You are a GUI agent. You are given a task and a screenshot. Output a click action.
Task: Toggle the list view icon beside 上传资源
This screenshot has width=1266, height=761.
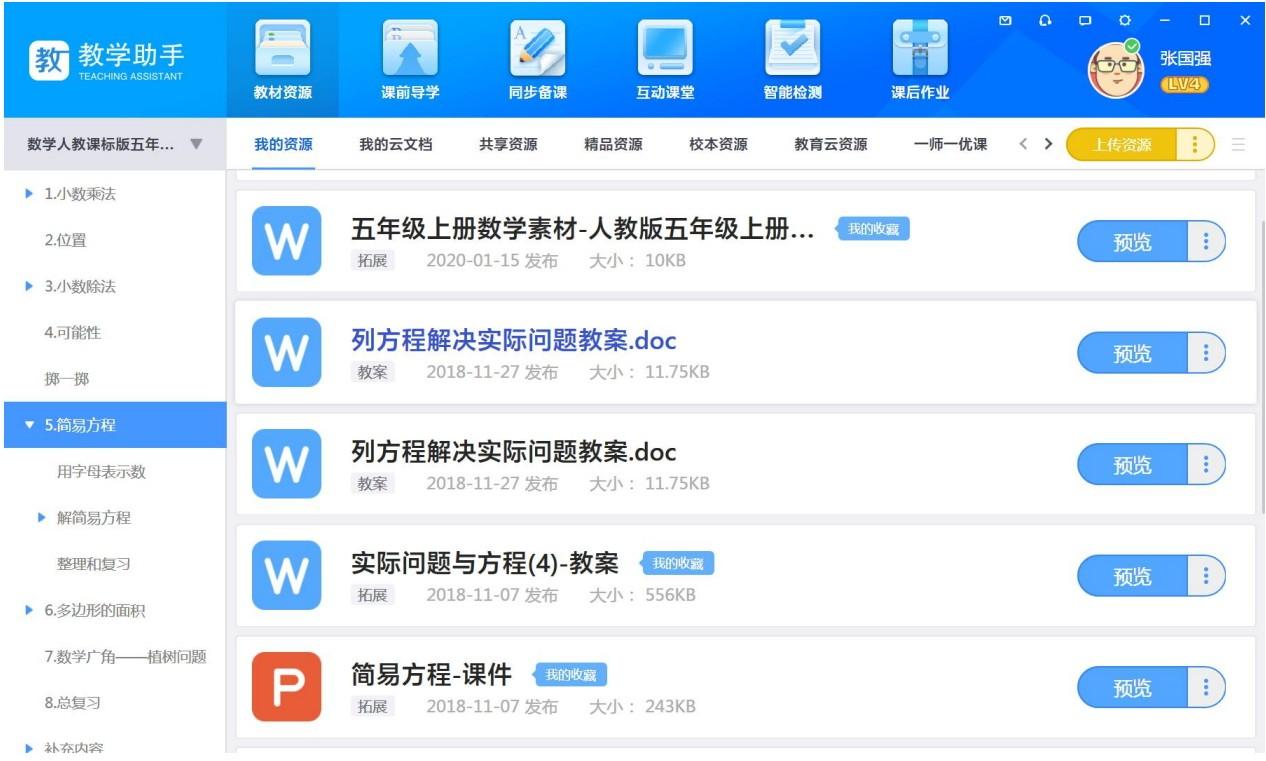tap(1238, 145)
